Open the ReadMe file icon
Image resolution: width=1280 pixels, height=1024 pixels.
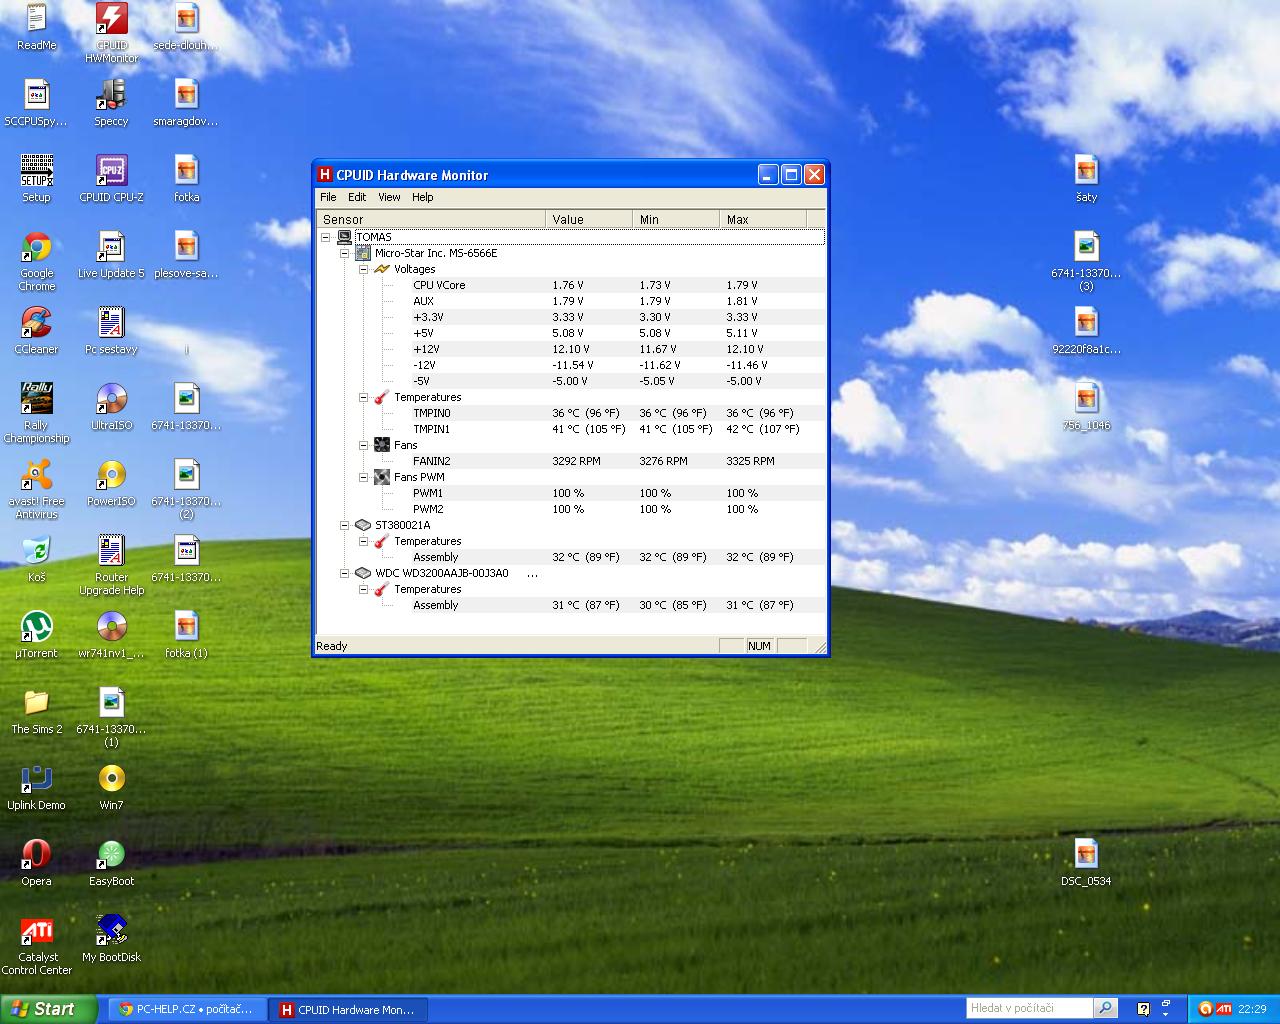point(36,28)
